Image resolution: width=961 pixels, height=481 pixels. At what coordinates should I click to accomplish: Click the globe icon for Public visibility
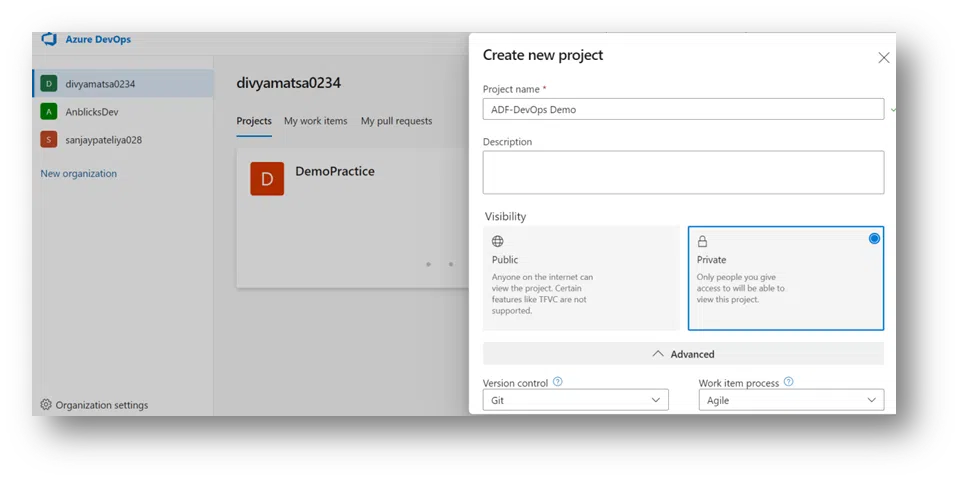pyautogui.click(x=498, y=242)
